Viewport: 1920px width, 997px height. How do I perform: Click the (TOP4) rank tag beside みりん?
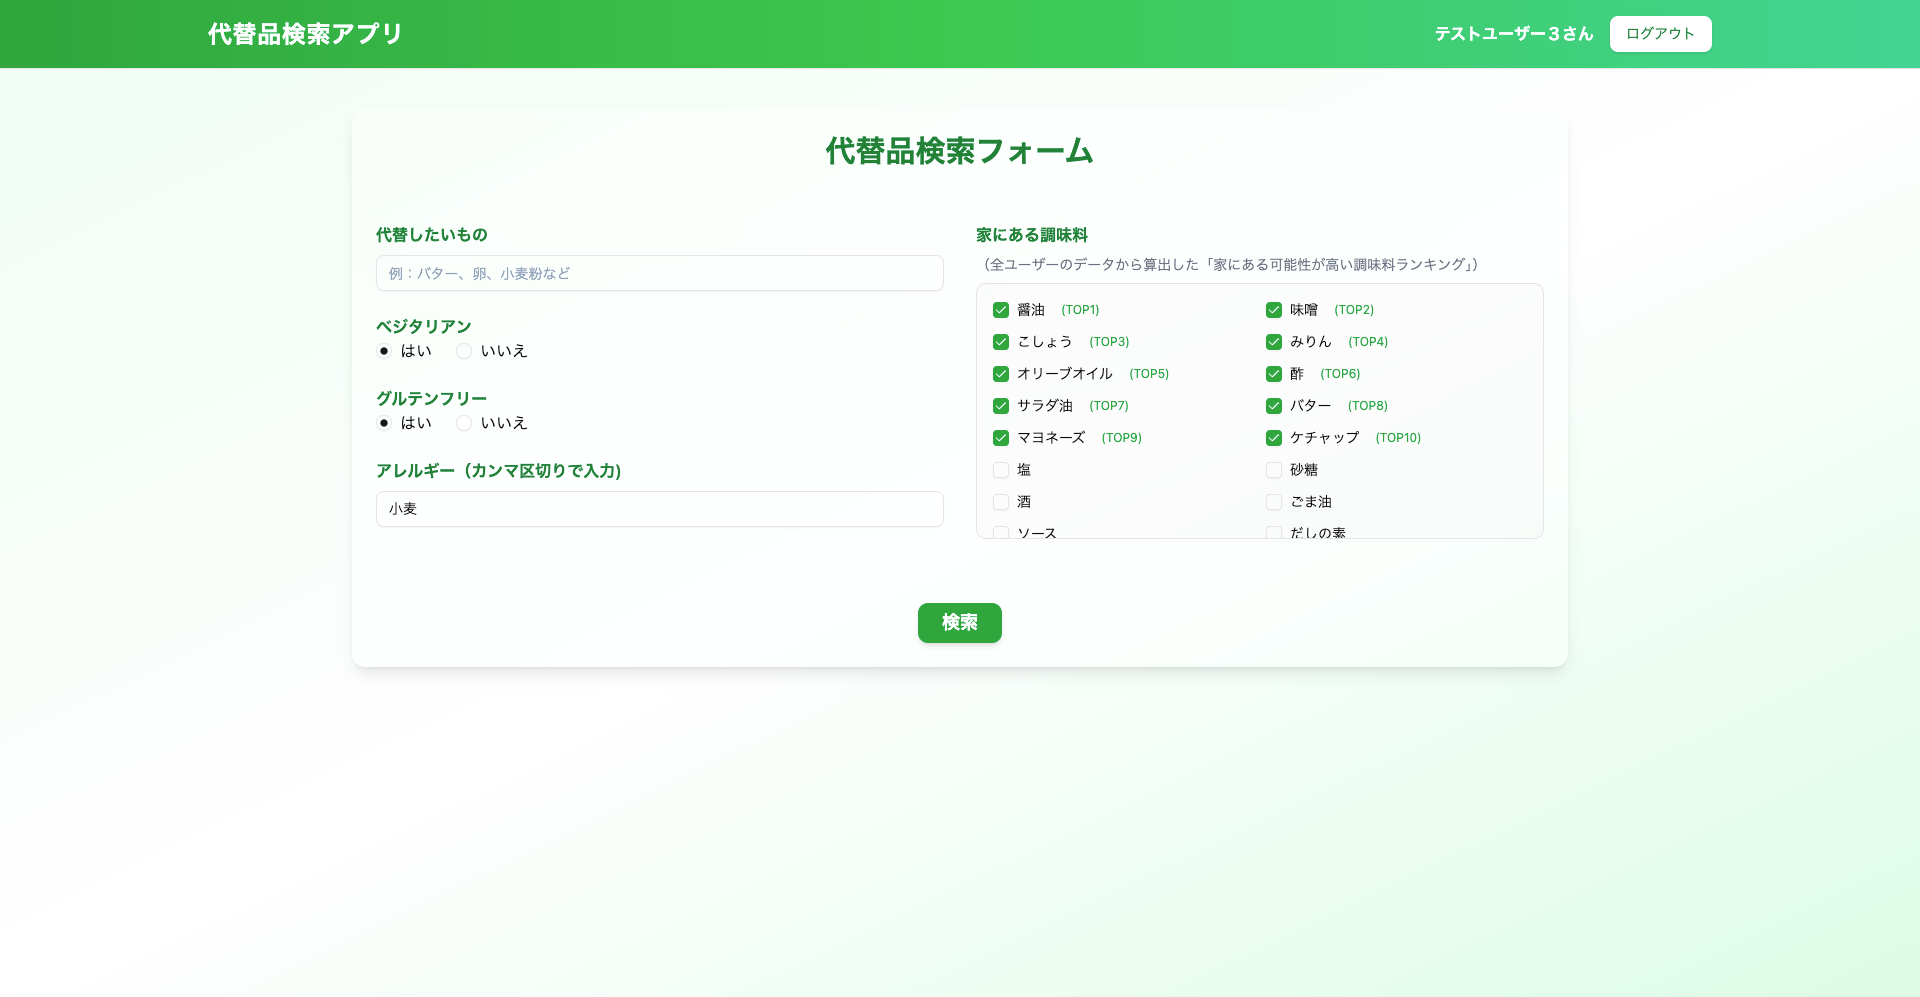click(1368, 342)
